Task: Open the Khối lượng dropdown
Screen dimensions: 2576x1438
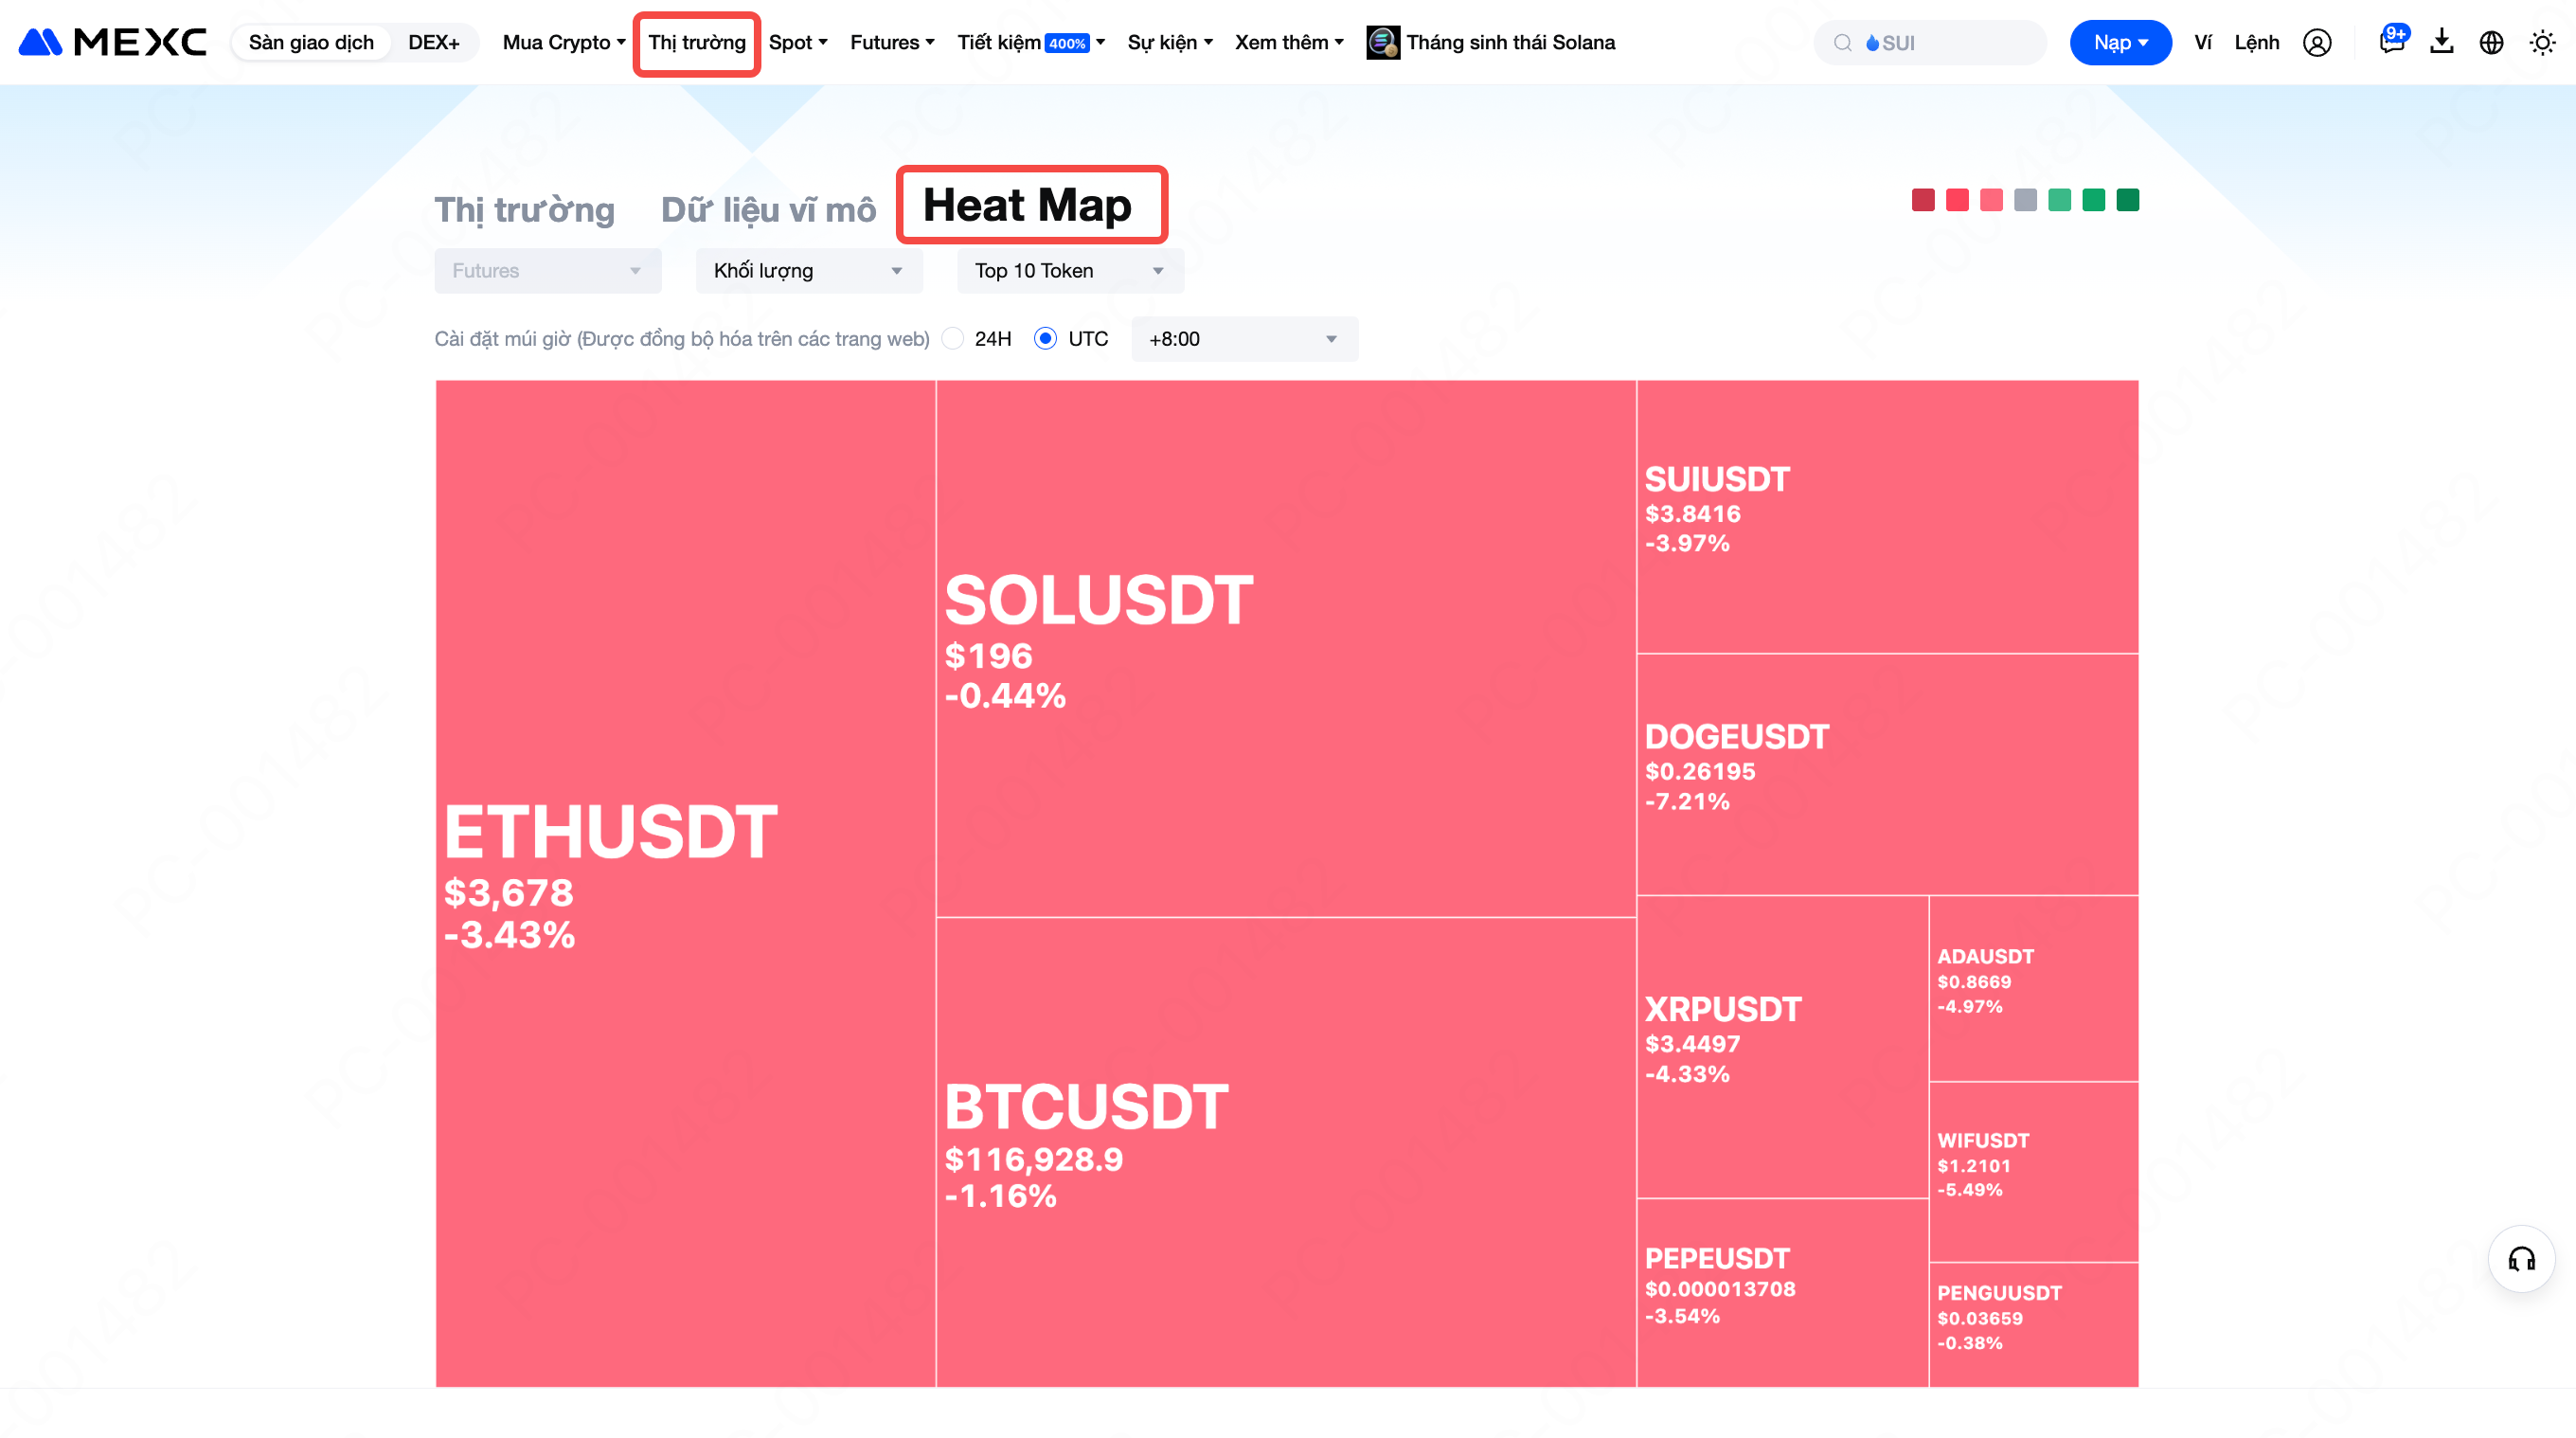Action: (808, 271)
